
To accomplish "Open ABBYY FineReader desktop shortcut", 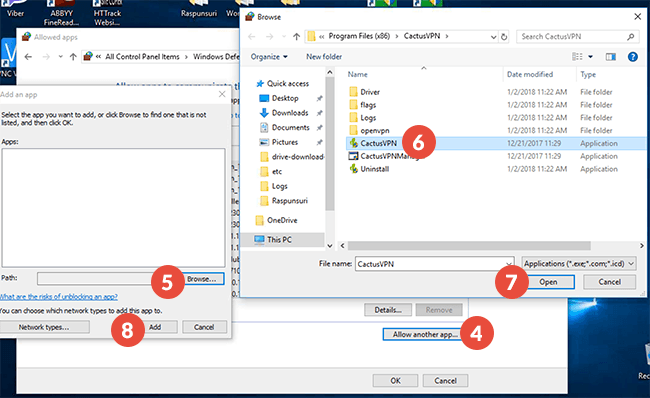I will point(61,13).
